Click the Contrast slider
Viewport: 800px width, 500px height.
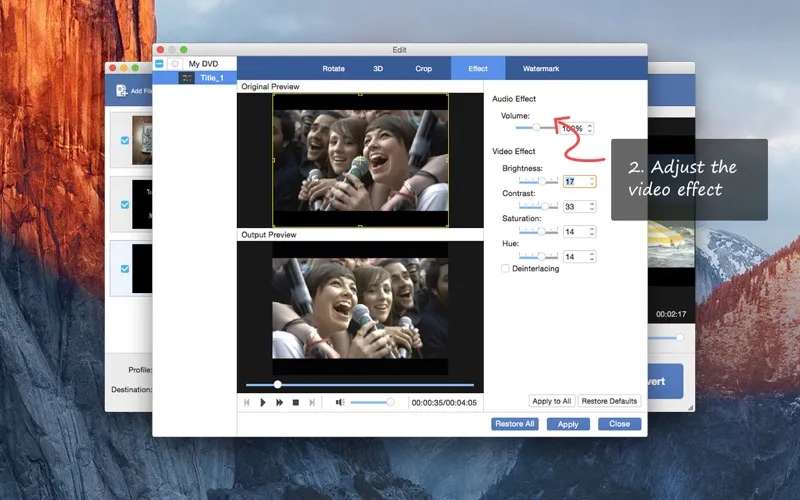coord(538,206)
